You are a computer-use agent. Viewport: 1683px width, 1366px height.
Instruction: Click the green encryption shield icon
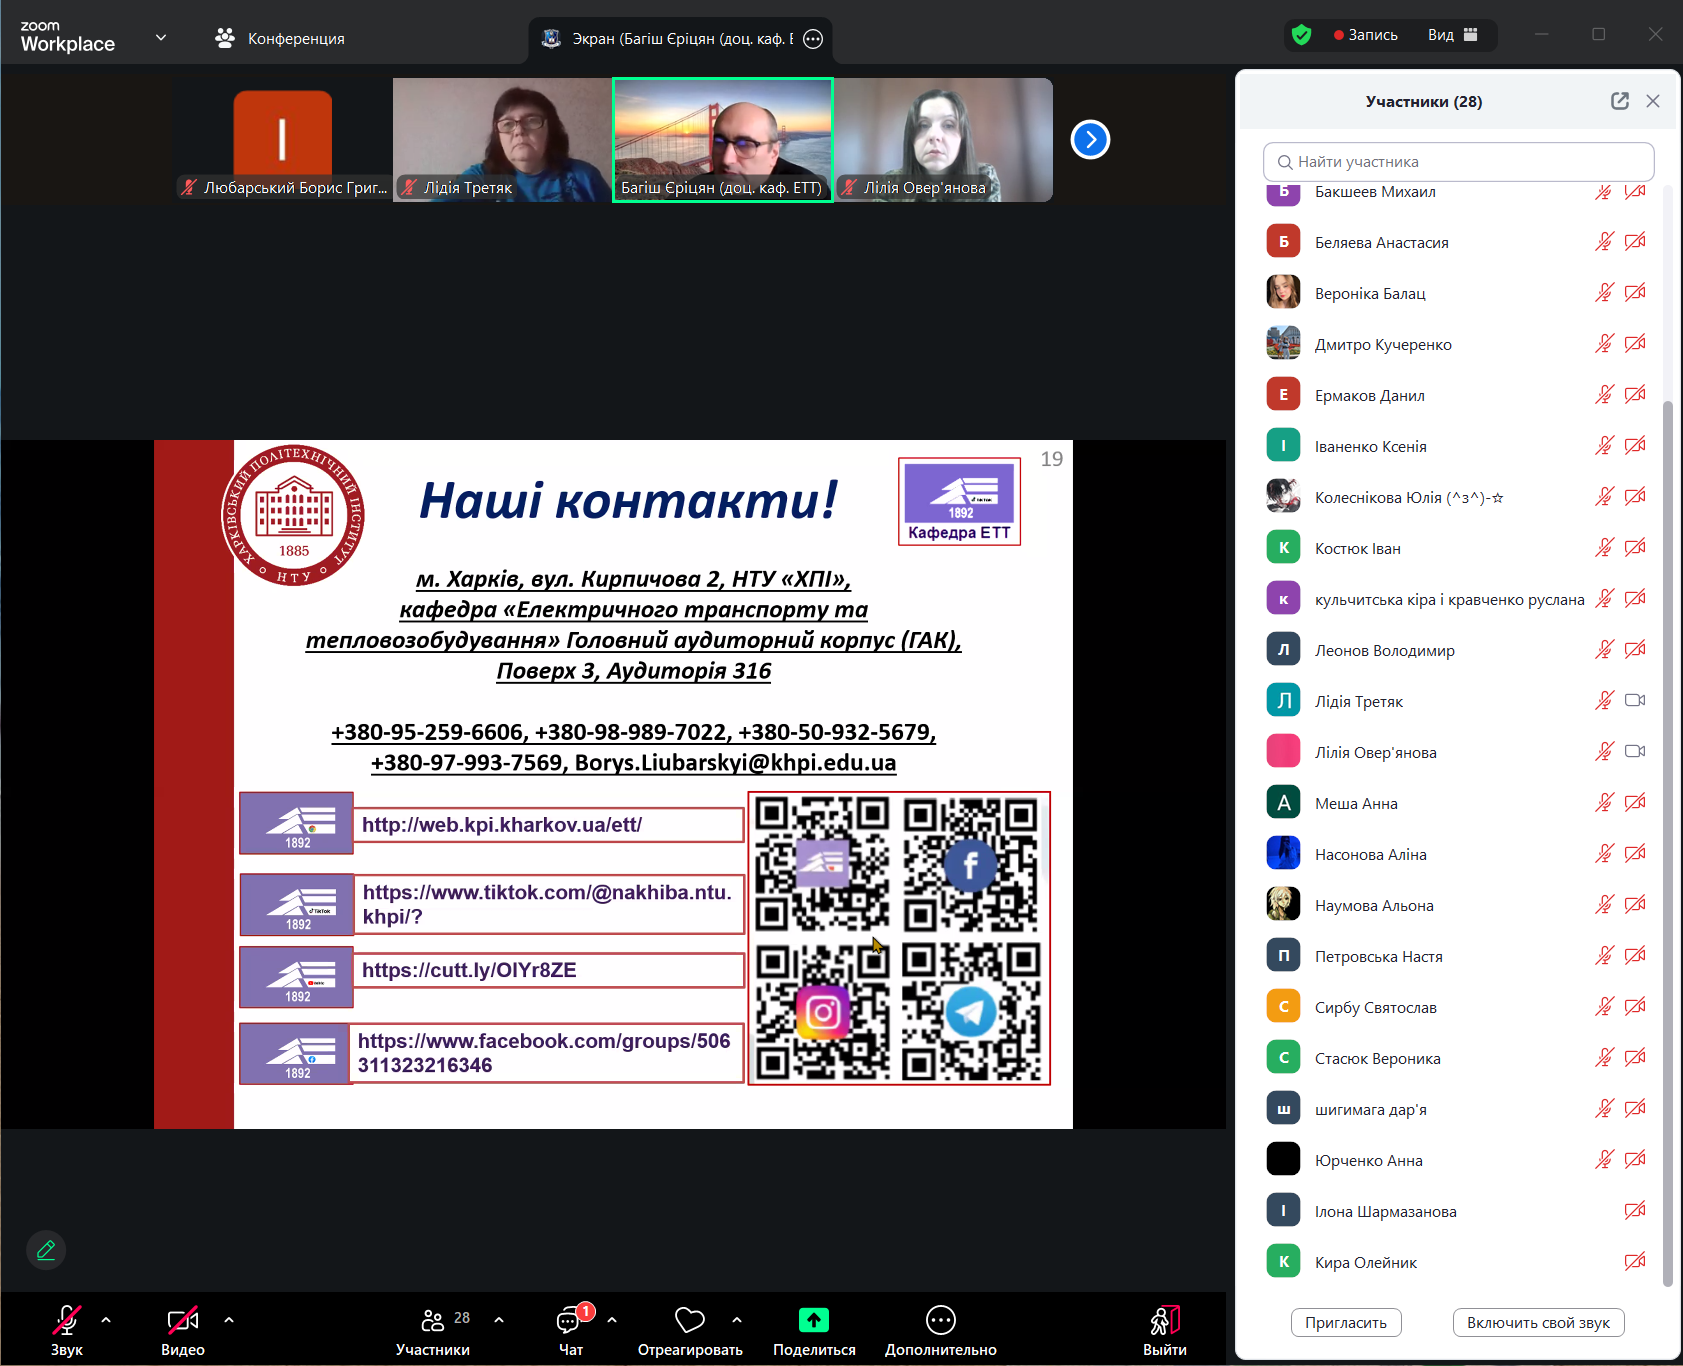coord(1301,35)
